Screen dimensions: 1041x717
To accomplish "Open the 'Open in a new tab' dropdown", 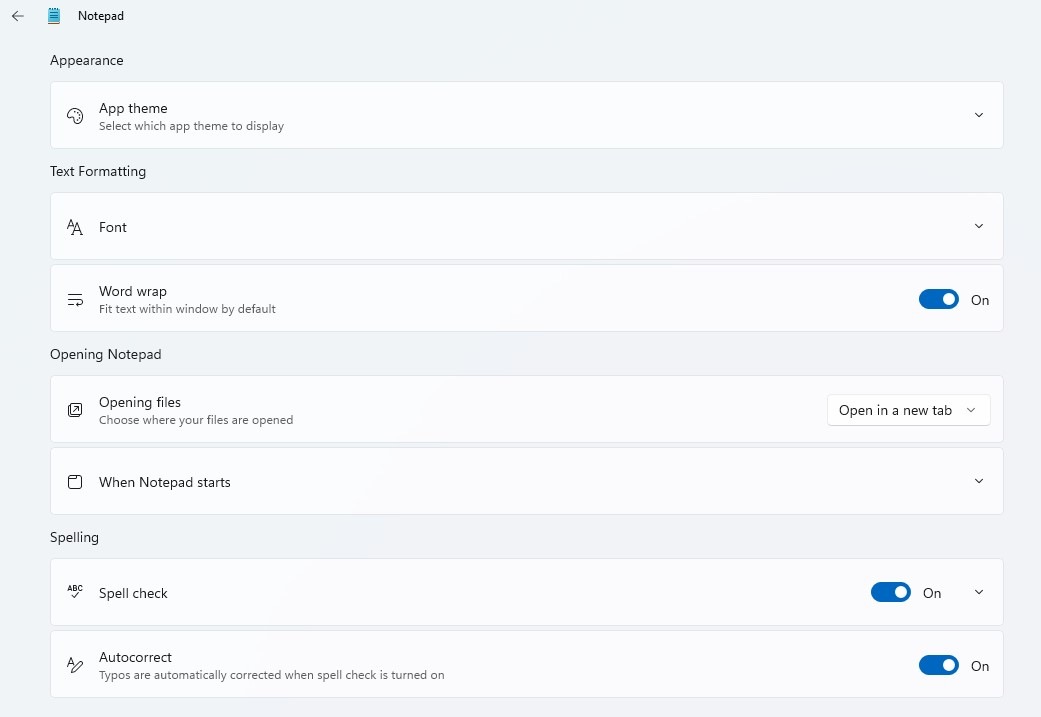I will (x=907, y=410).
